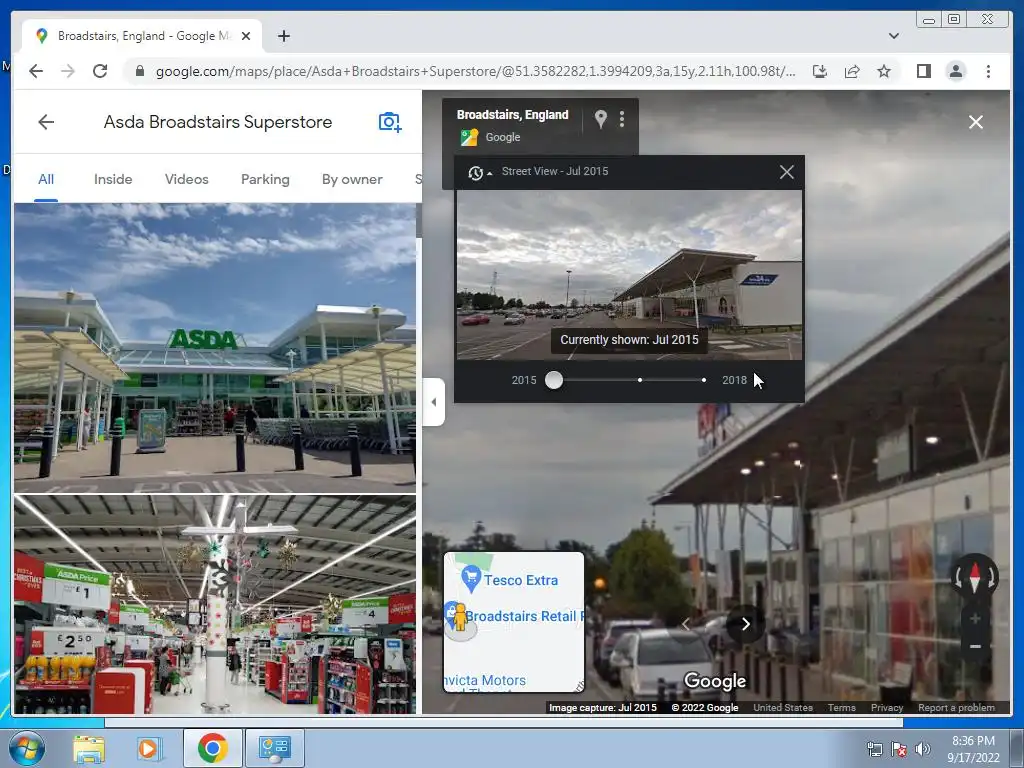1024x768 pixels.
Task: Open Chrome side panel
Action: pos(923,71)
